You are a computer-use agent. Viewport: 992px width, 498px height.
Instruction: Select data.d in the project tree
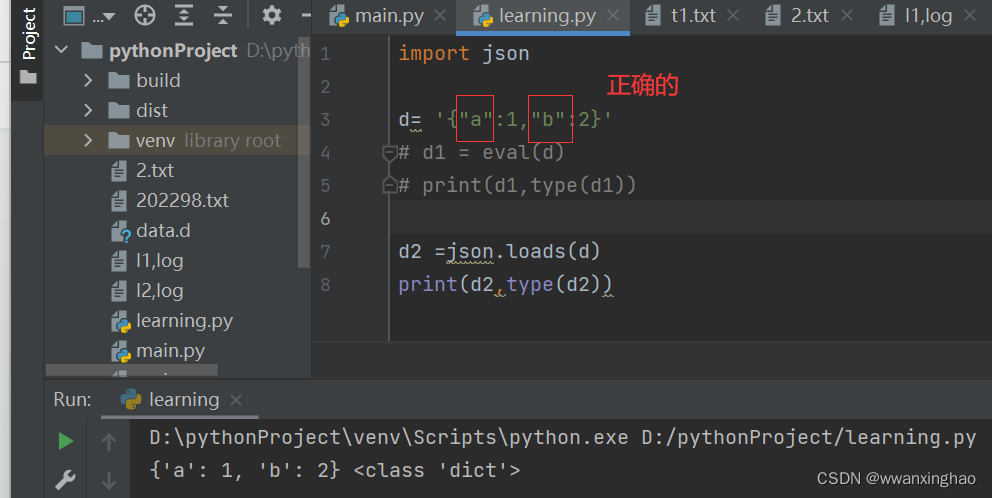coord(163,230)
